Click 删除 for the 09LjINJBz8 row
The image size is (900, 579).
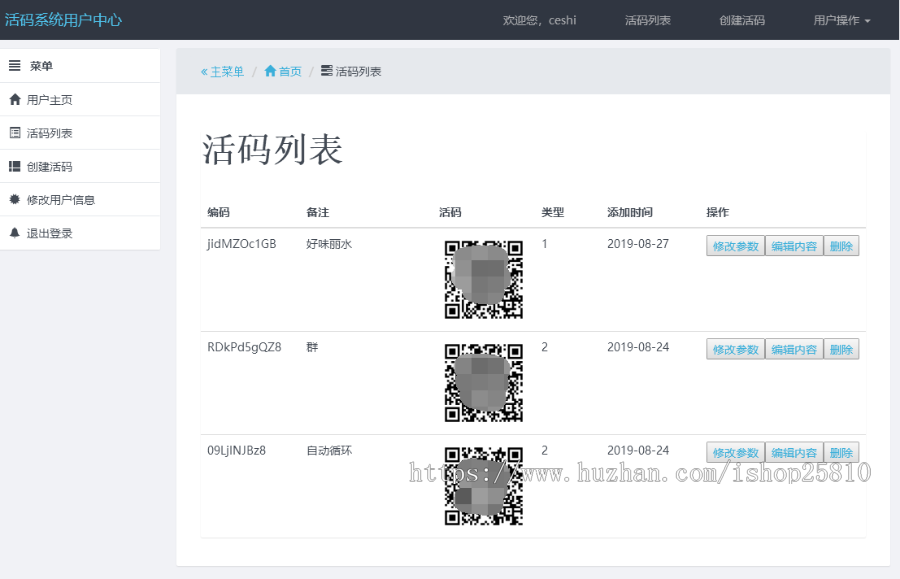tap(841, 452)
